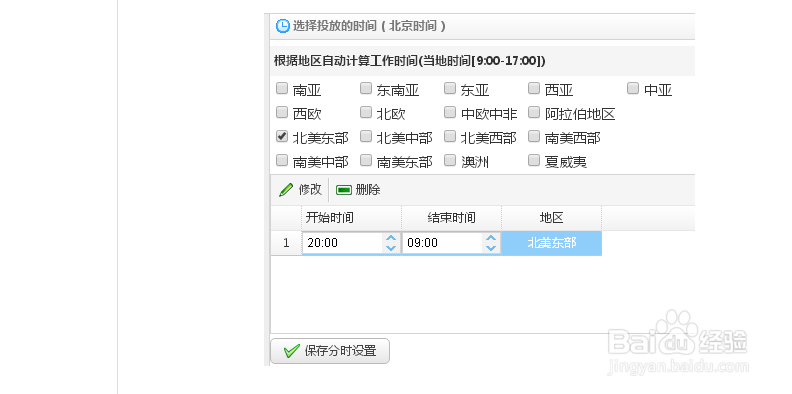
Task: Click the clock icon beside 选择投放的时间
Action: click(x=283, y=26)
